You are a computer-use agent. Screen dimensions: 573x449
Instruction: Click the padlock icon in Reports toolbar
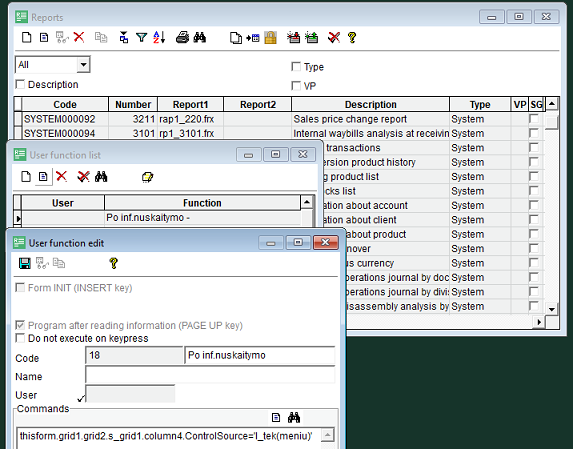[270, 37]
